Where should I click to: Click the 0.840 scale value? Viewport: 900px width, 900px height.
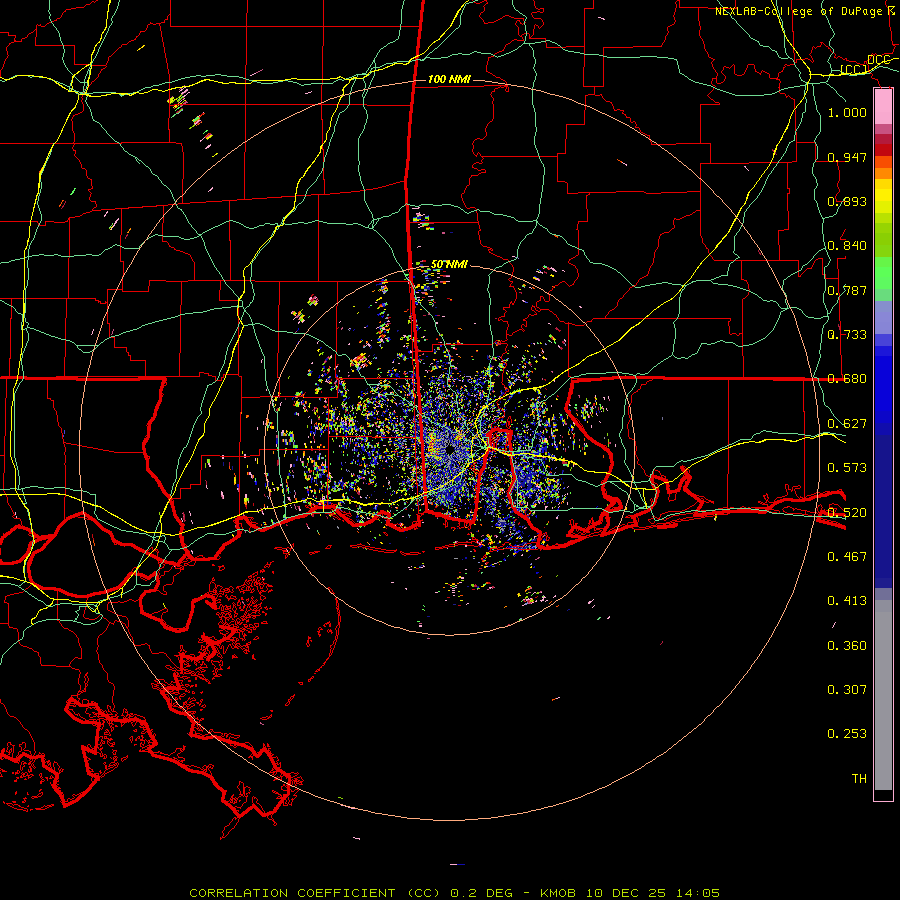(847, 246)
